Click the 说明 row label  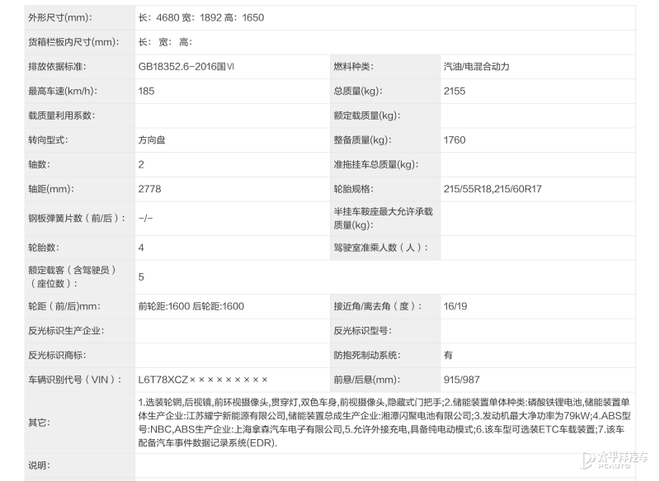click(x=39, y=465)
